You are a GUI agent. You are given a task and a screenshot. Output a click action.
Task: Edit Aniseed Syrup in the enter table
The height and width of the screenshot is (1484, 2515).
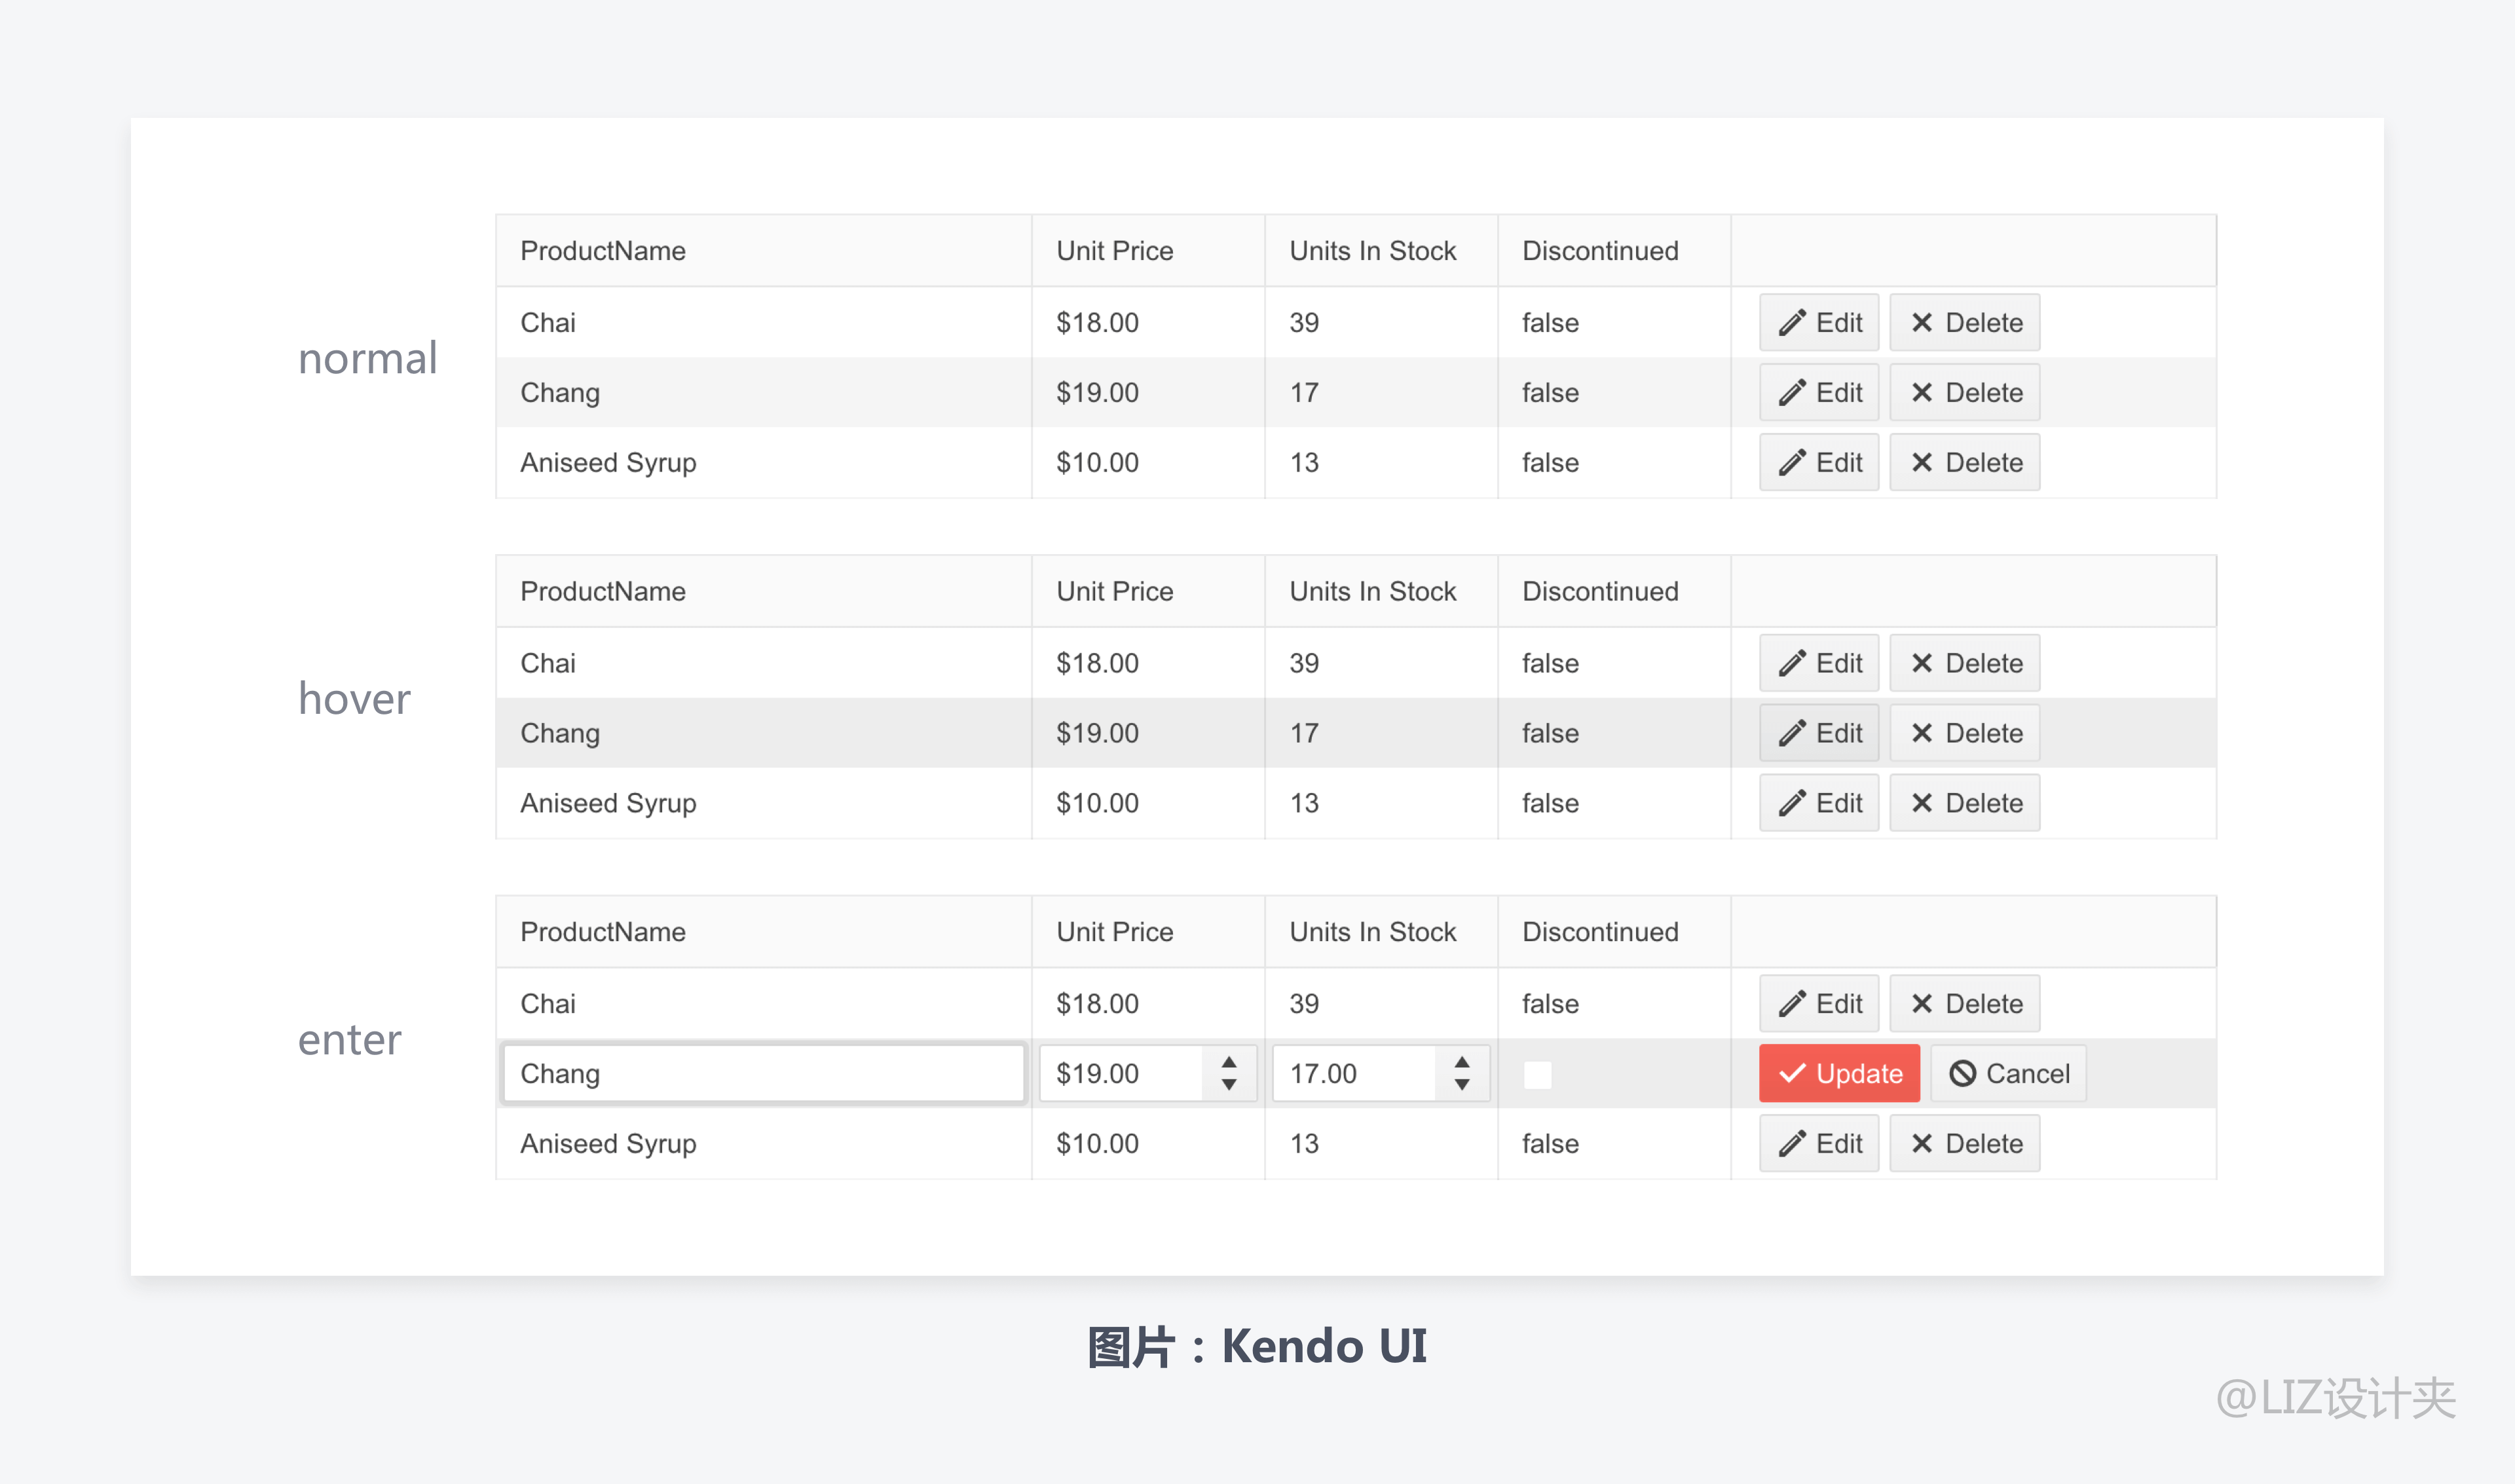(1819, 1143)
